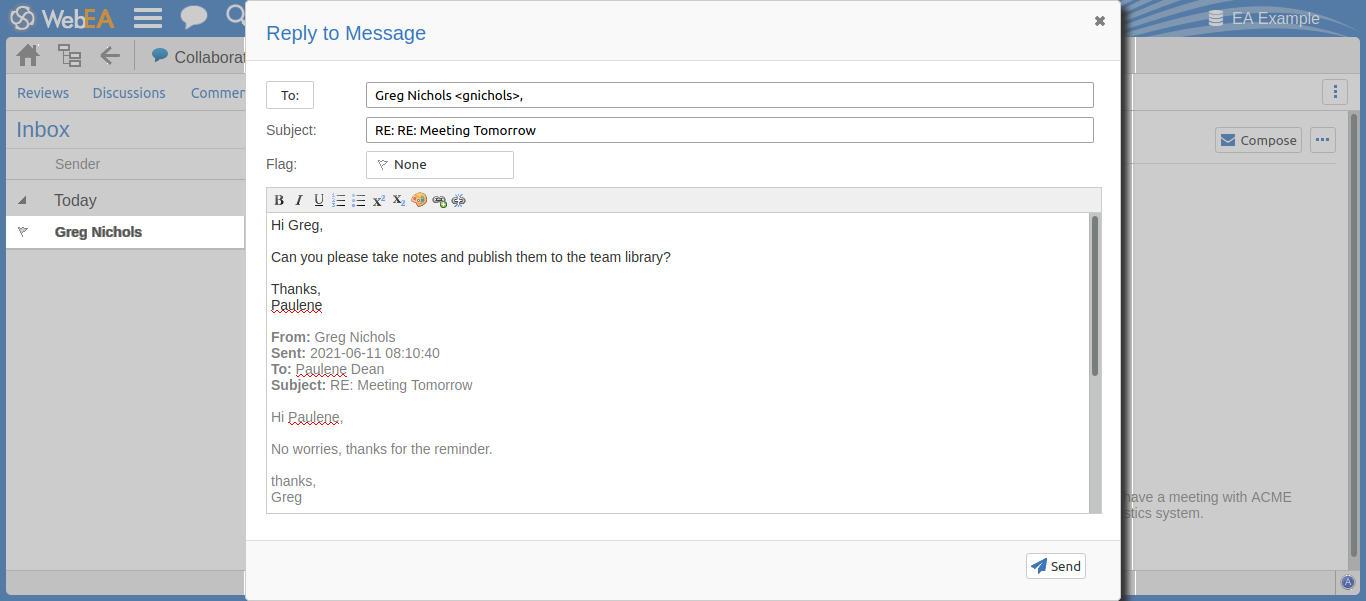1366x601 pixels.
Task: Collapse the Today message group
Action: pyautogui.click(x=22, y=200)
